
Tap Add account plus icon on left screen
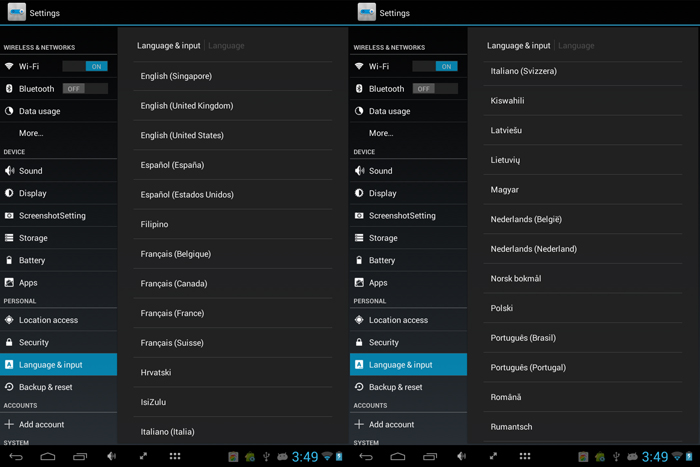(9, 424)
